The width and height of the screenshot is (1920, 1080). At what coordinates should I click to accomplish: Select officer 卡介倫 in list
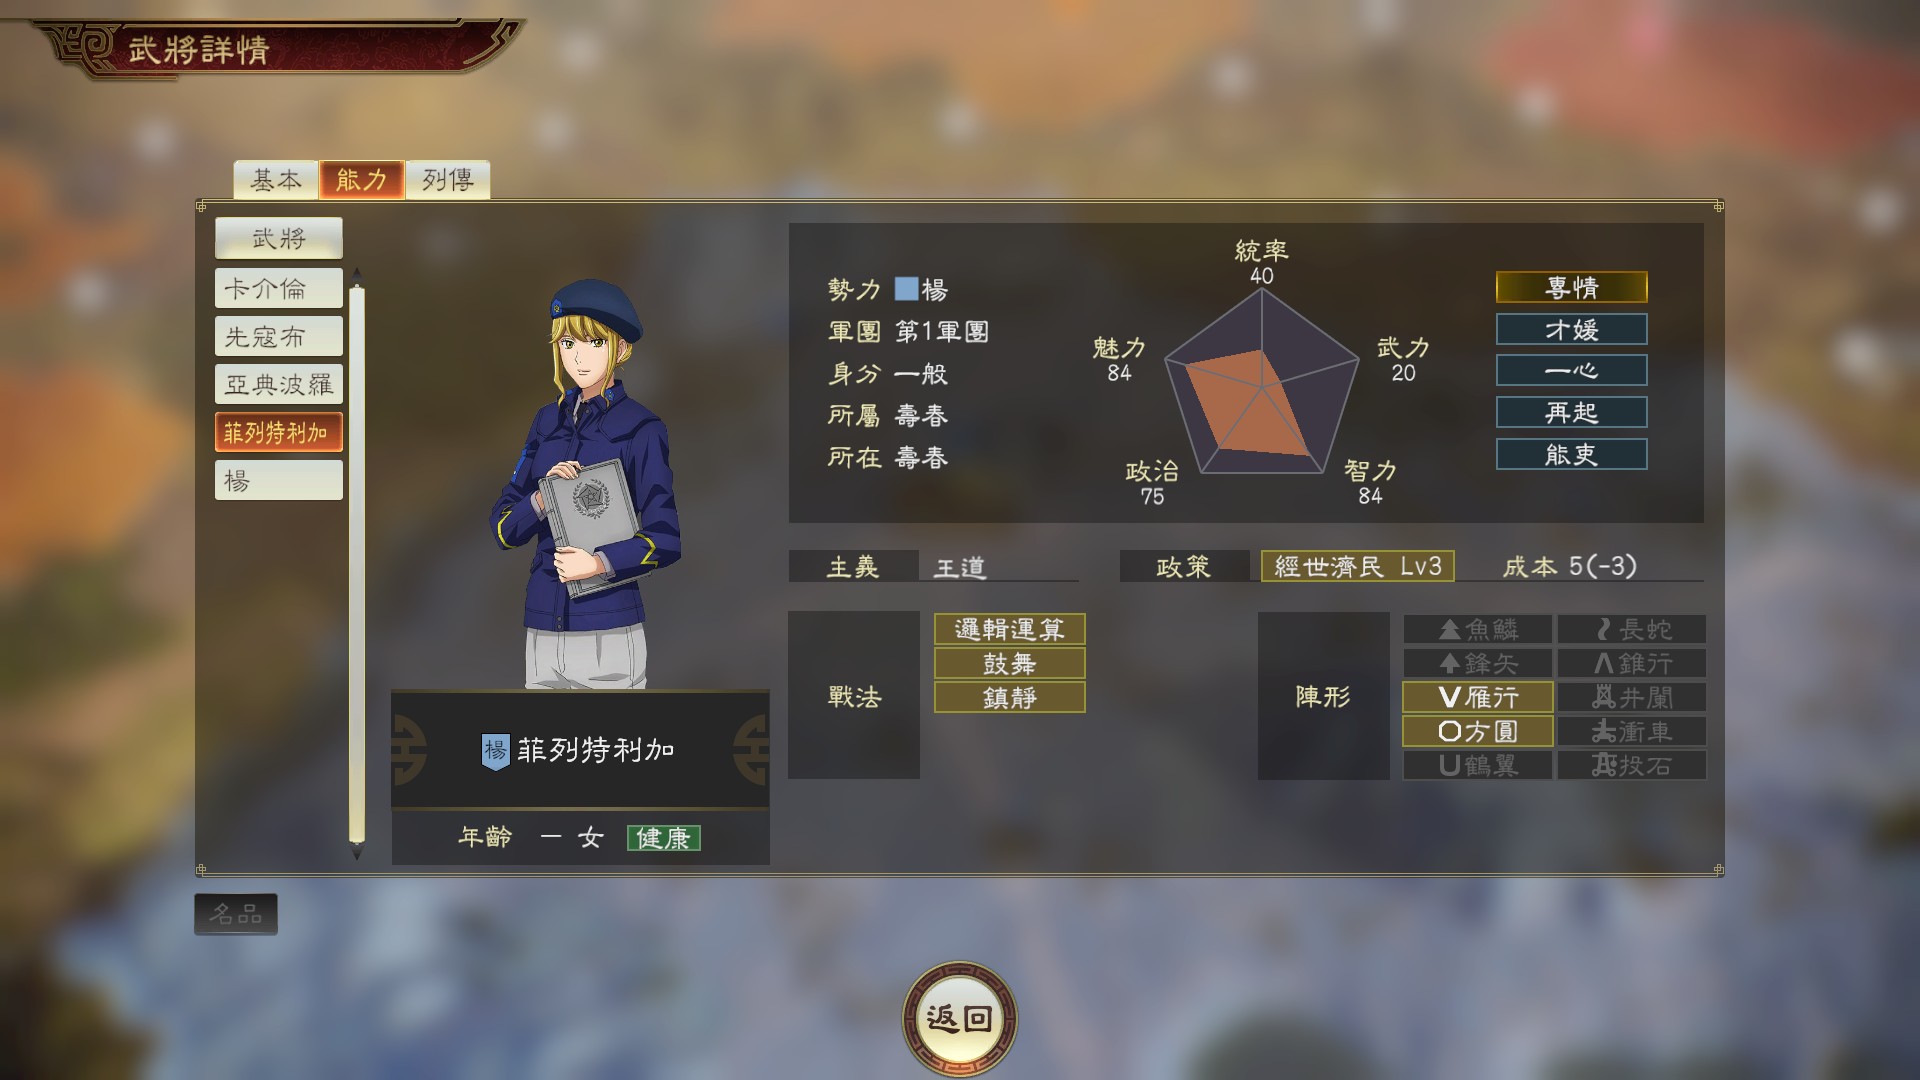pos(279,288)
